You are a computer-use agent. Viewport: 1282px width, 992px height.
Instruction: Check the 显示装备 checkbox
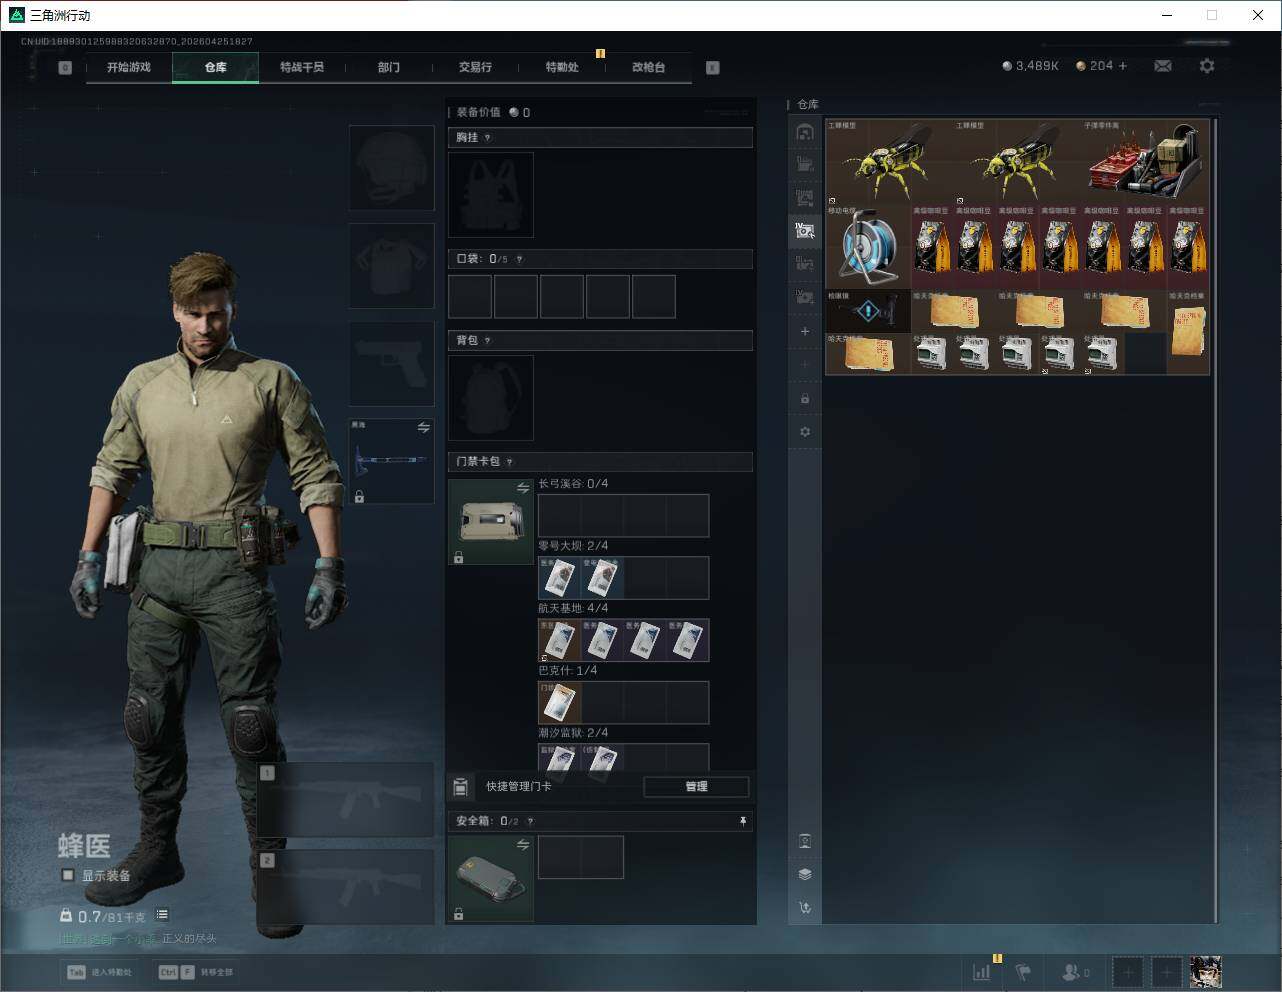[68, 876]
